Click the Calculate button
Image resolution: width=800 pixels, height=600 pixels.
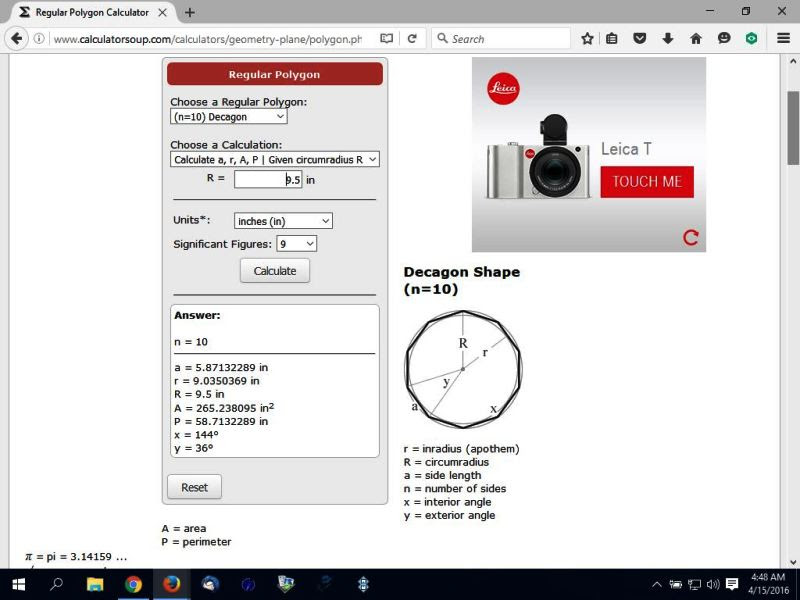[x=275, y=271]
